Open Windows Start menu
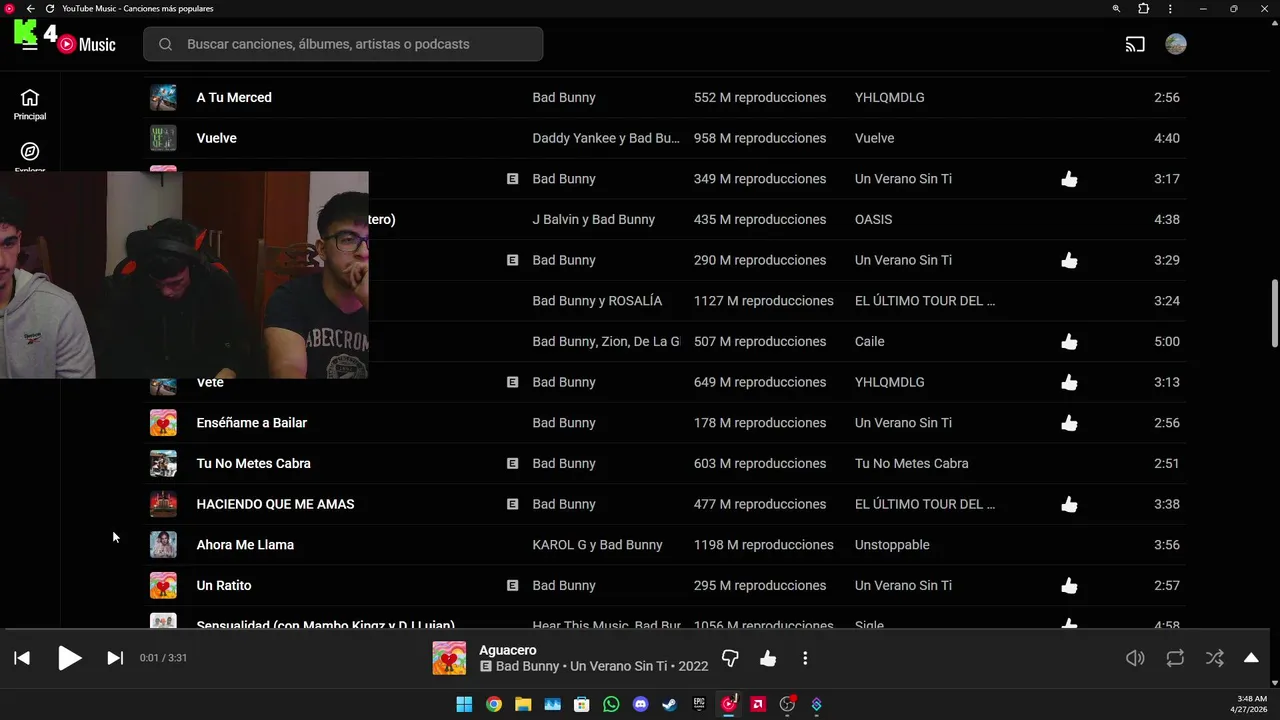This screenshot has height=720, width=1280. pos(464,704)
